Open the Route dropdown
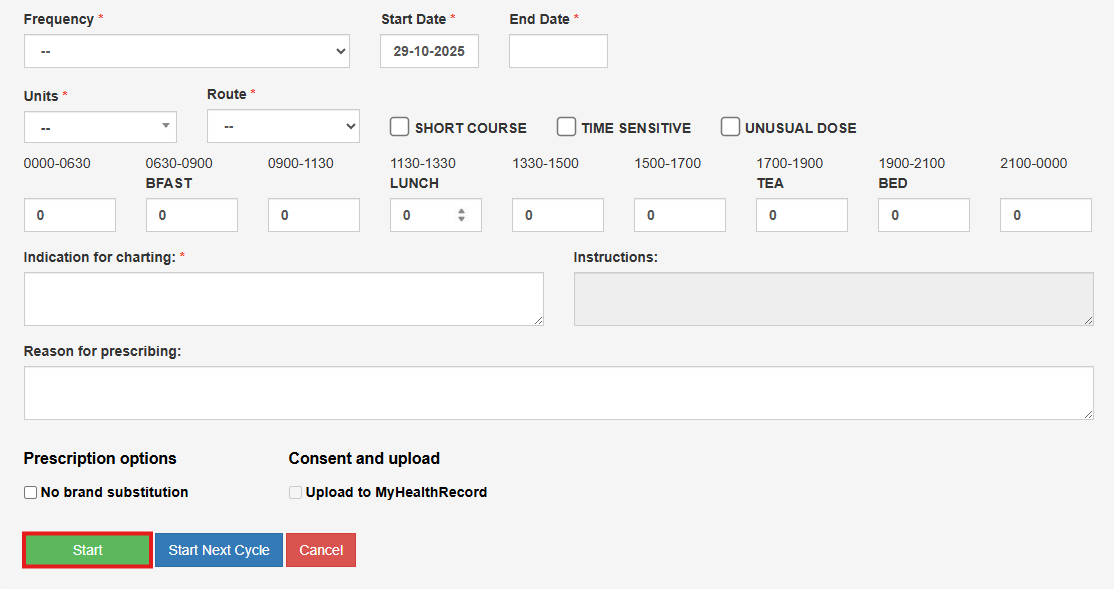 283,126
